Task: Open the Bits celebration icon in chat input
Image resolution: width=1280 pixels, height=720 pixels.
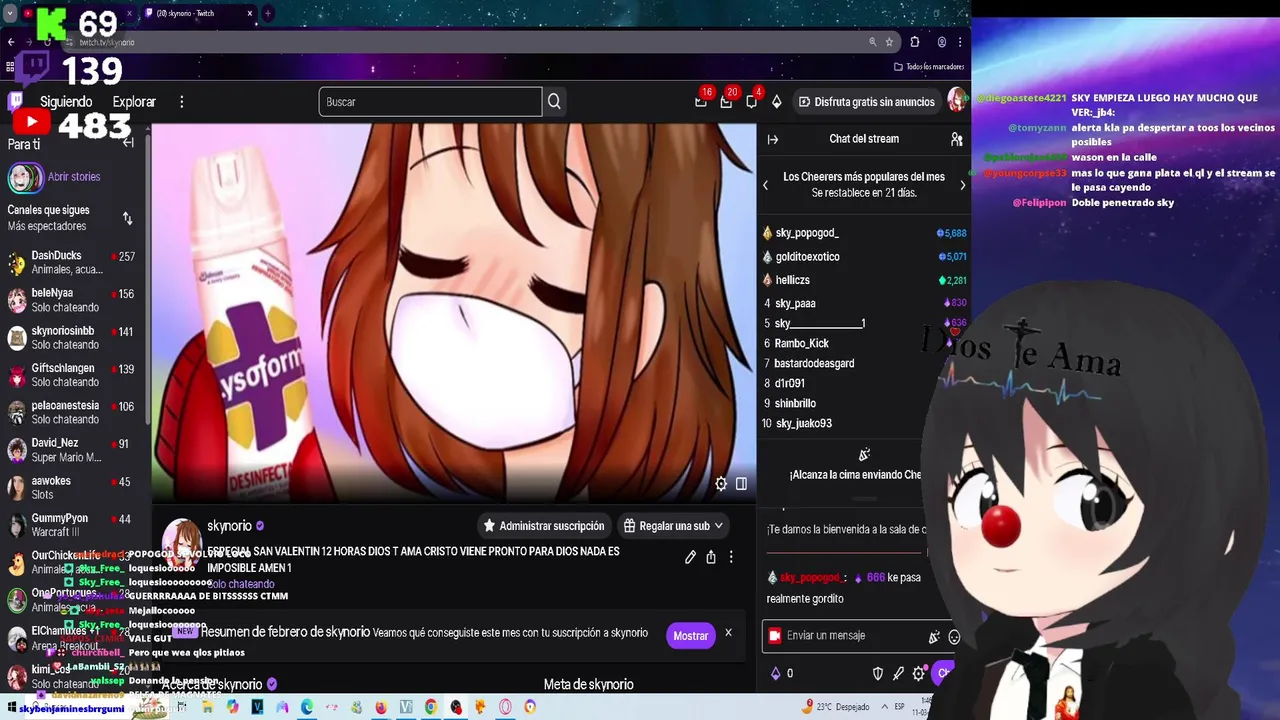Action: [934, 637]
